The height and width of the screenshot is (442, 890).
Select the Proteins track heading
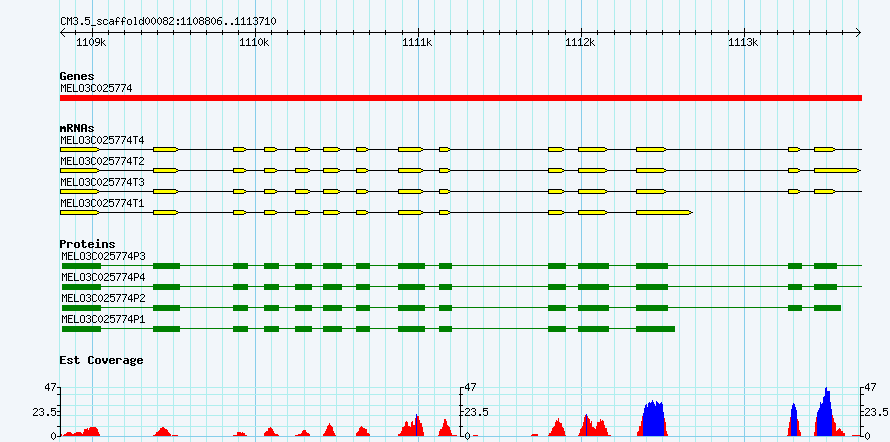pos(87,244)
